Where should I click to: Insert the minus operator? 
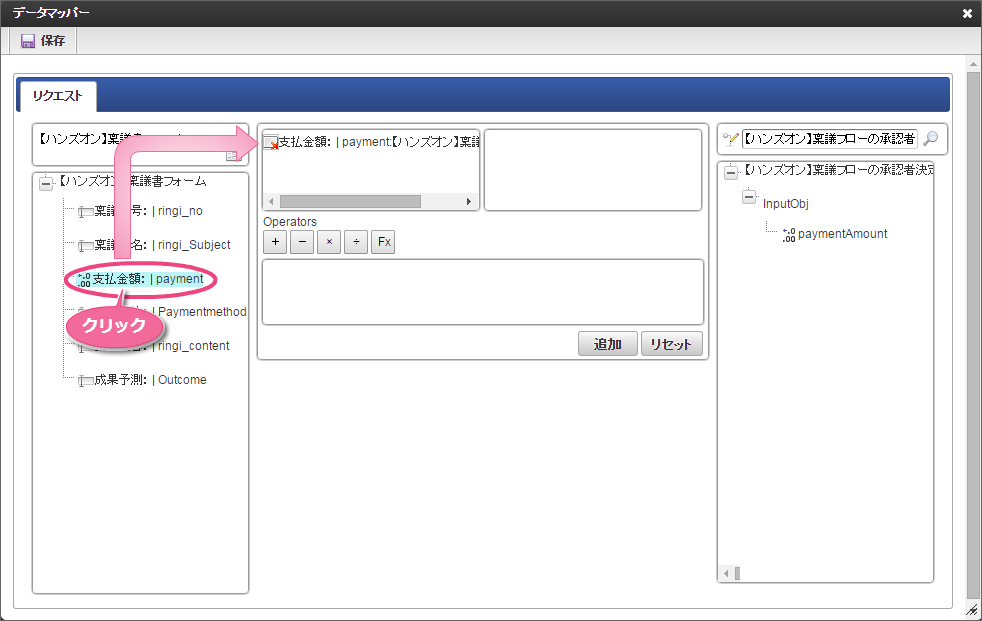click(x=302, y=242)
